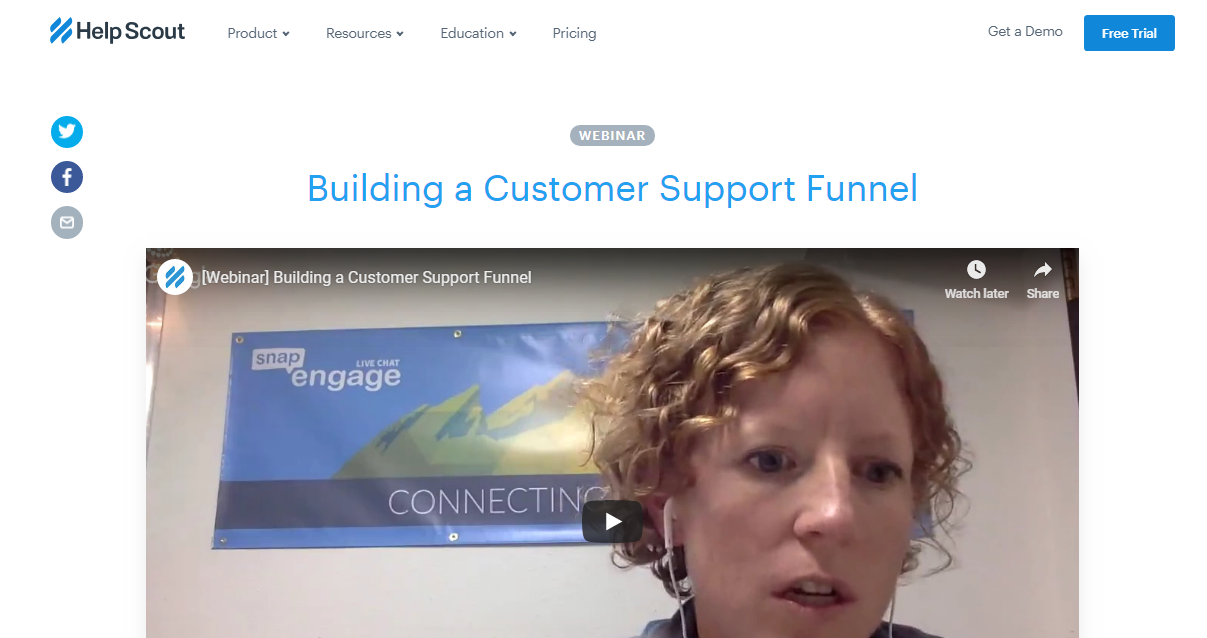Open the channel avatar on the video
Screen dimensions: 1207x638
(x=175, y=277)
